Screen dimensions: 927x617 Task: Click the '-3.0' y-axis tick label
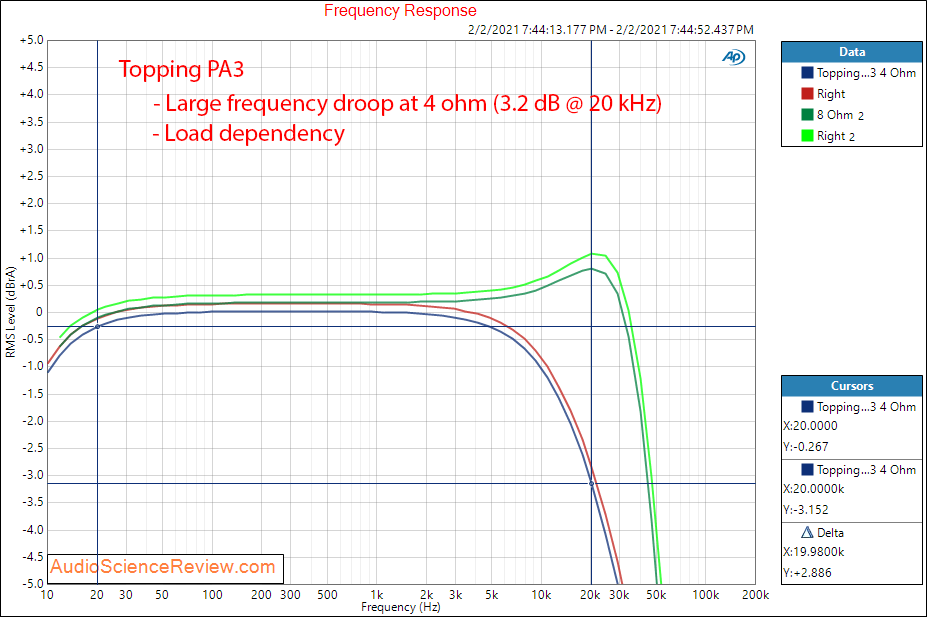[x=33, y=475]
